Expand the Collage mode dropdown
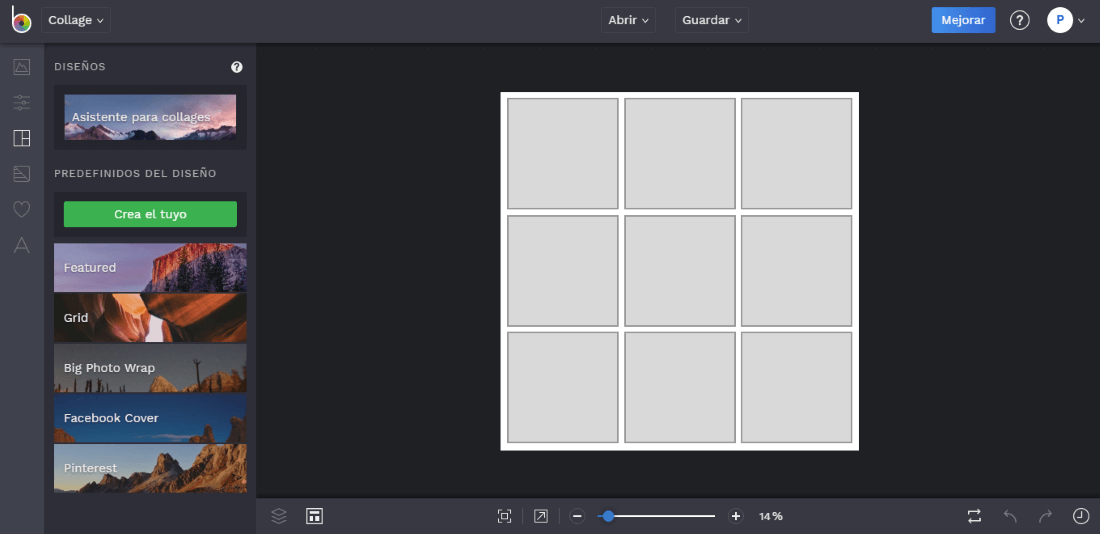This screenshot has width=1100, height=534. click(76, 20)
